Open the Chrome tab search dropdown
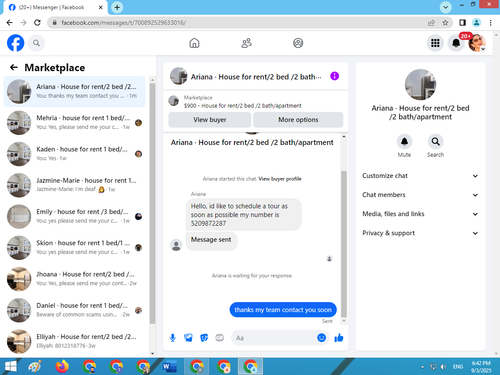 coord(445,7)
